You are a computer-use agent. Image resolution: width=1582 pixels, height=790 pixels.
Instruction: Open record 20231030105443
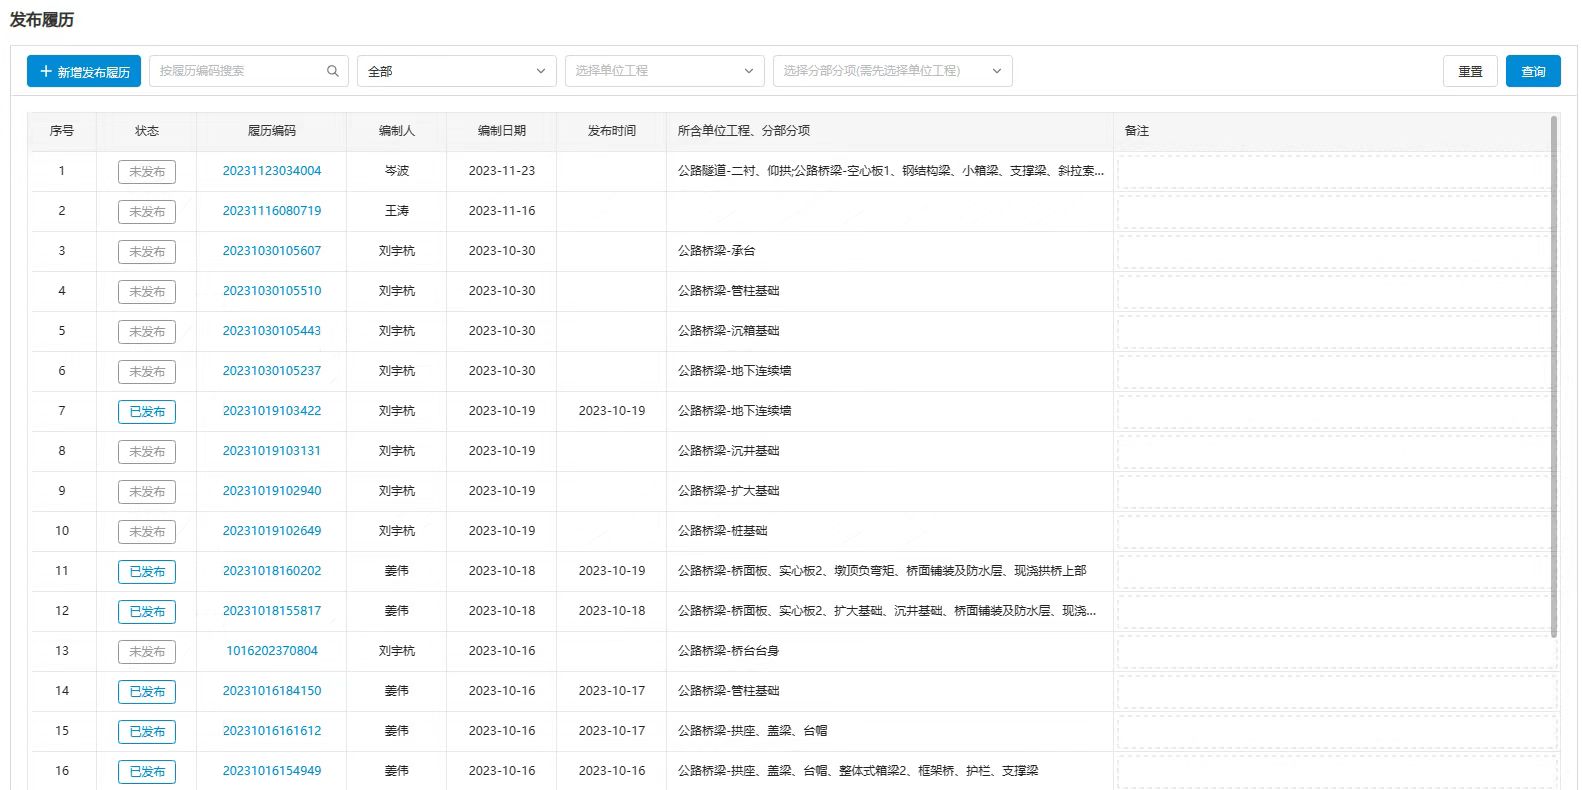(272, 331)
